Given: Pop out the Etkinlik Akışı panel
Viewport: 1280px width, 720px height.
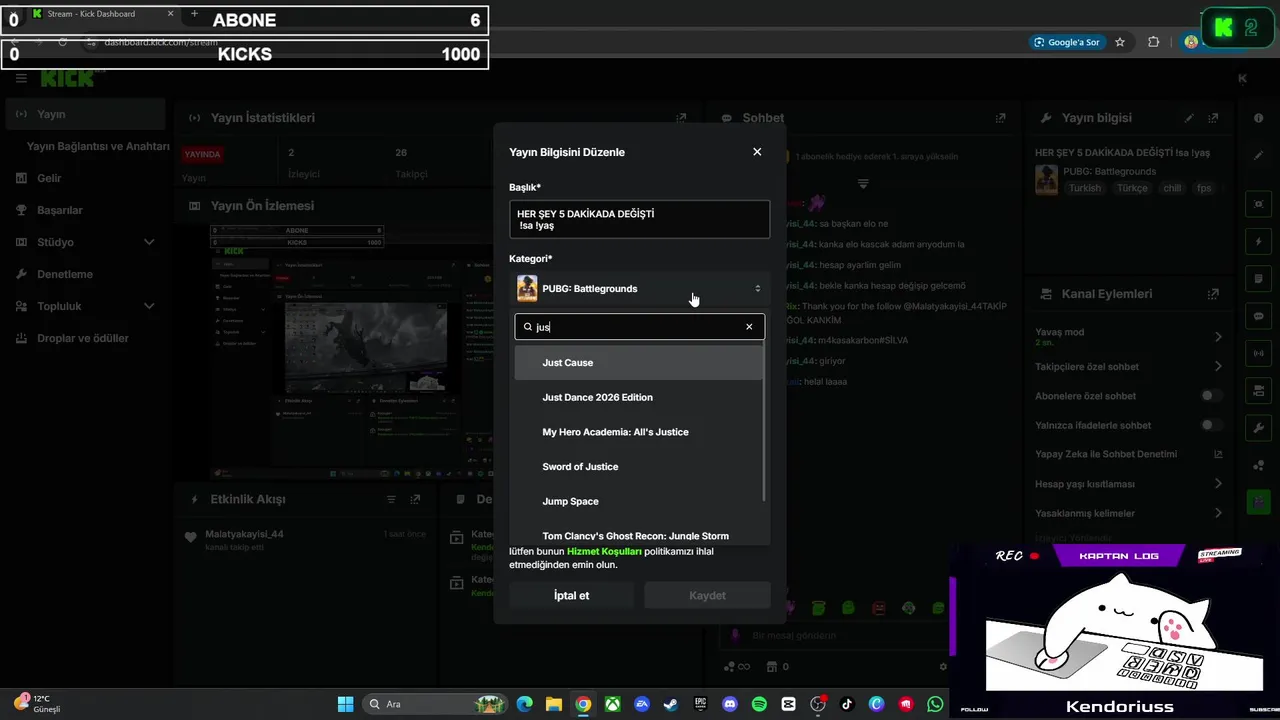Looking at the screenshot, I should 415,499.
